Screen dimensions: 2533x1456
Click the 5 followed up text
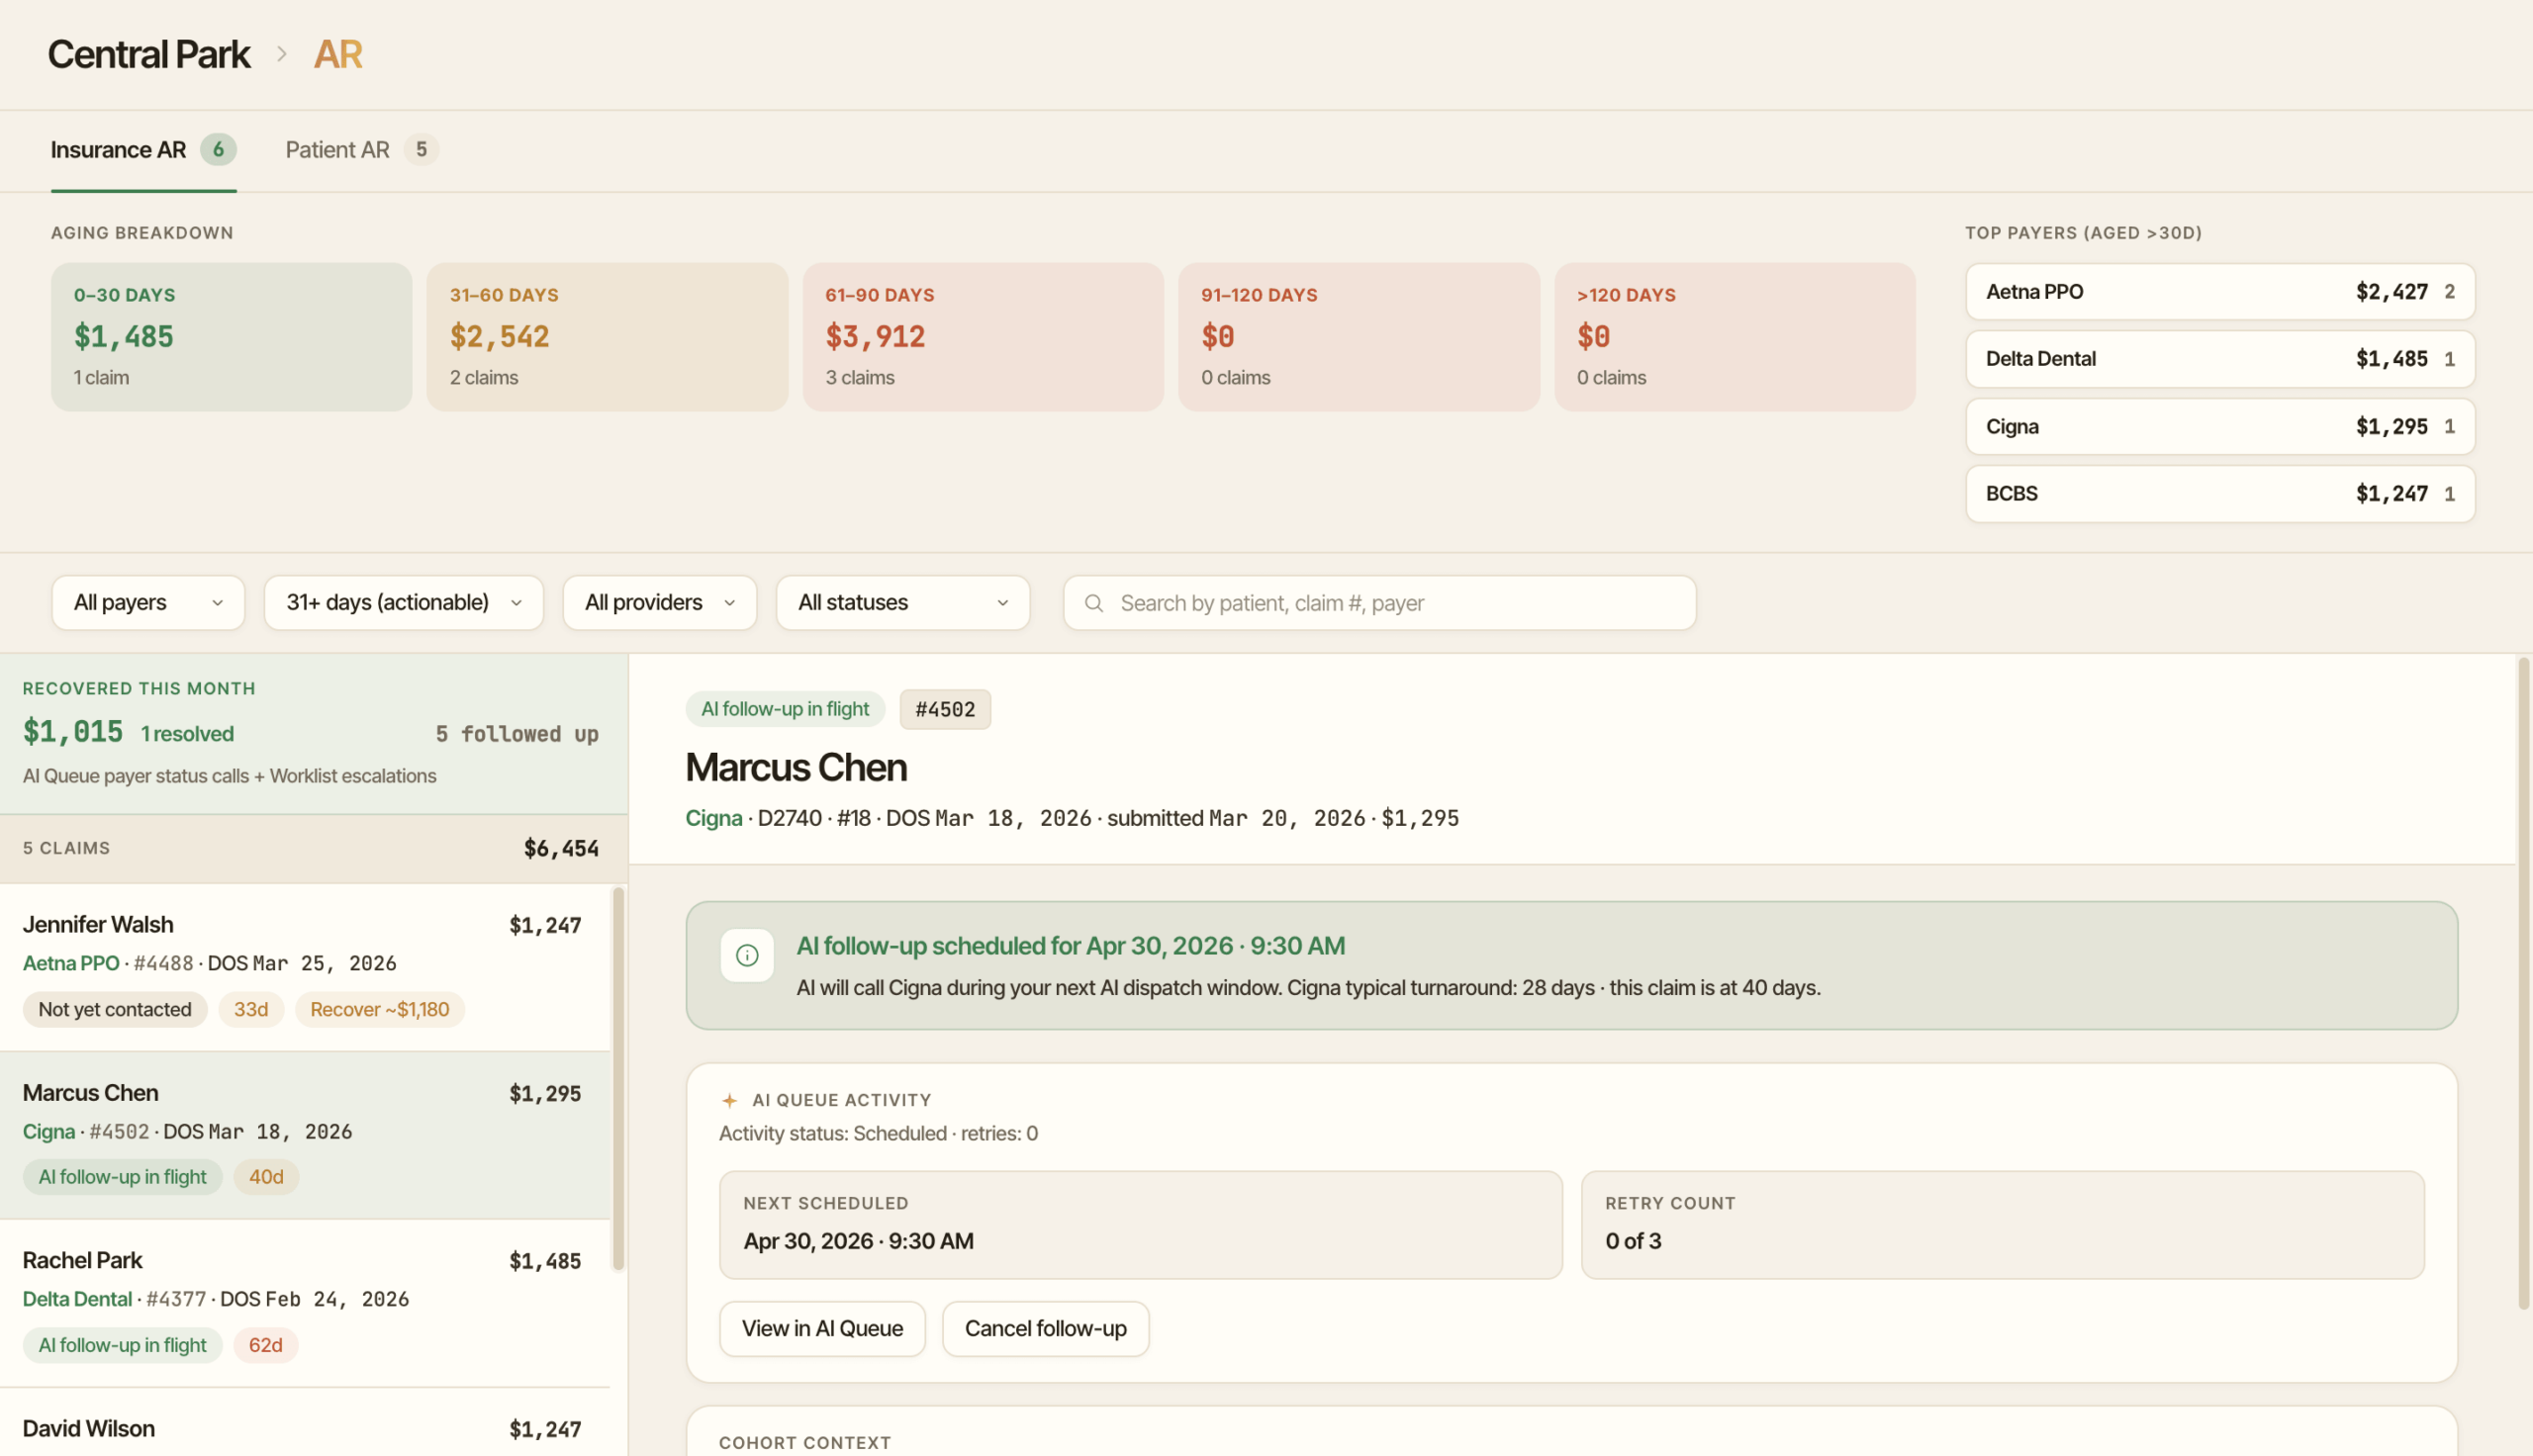pyautogui.click(x=517, y=735)
